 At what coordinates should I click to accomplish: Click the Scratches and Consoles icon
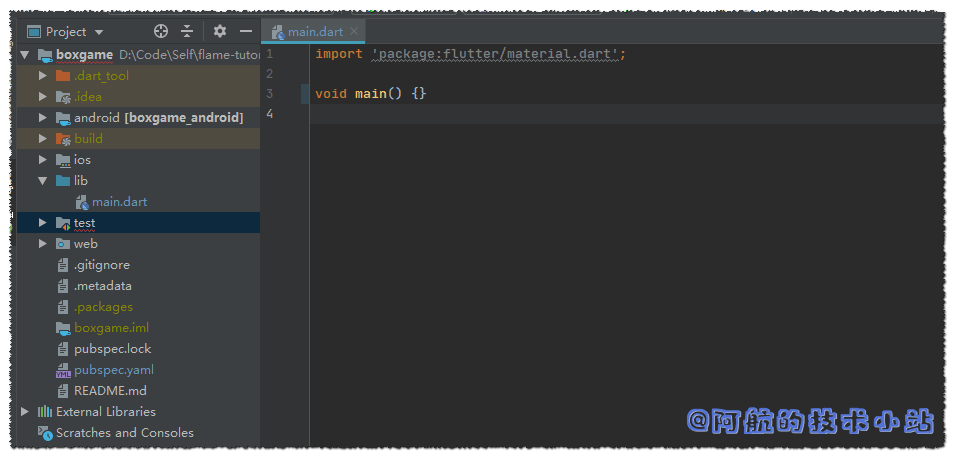pyautogui.click(x=45, y=433)
